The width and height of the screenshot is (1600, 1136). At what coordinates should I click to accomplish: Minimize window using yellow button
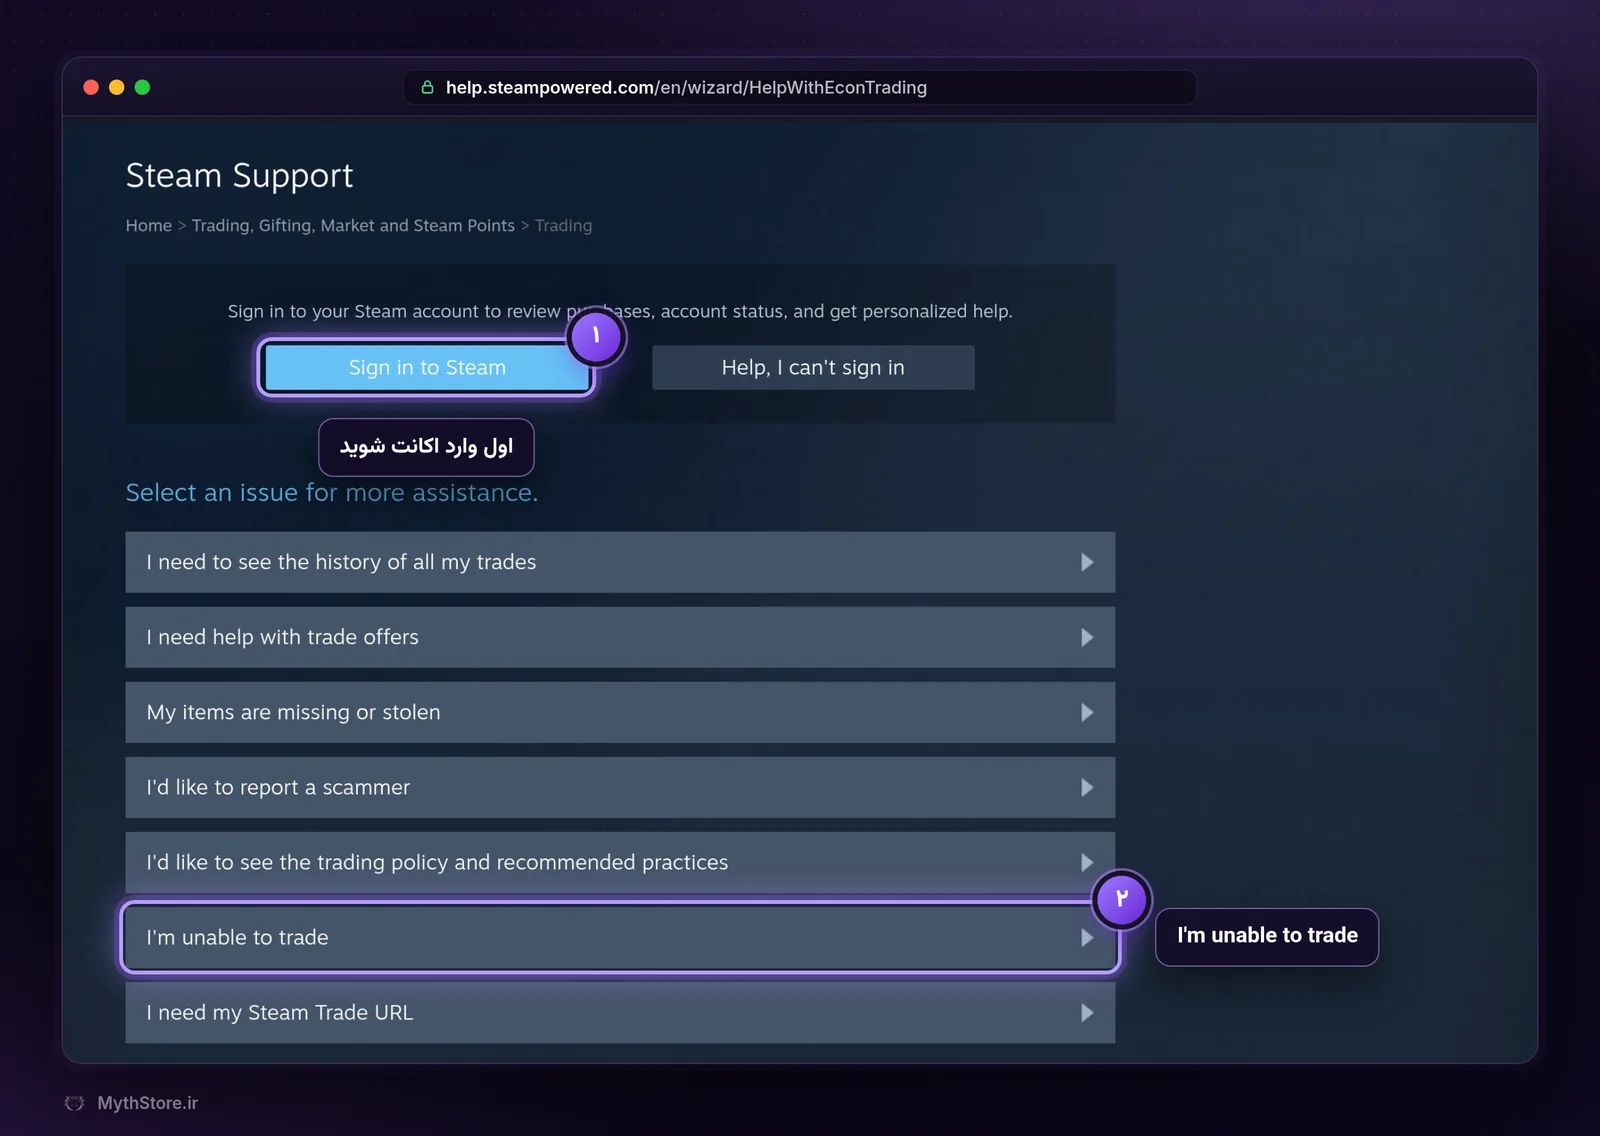(117, 87)
